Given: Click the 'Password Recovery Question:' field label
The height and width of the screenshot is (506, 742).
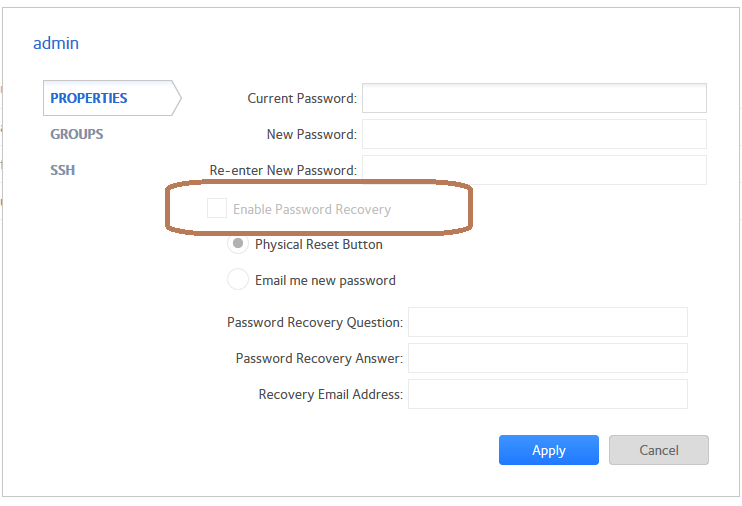Looking at the screenshot, I should coord(315,322).
